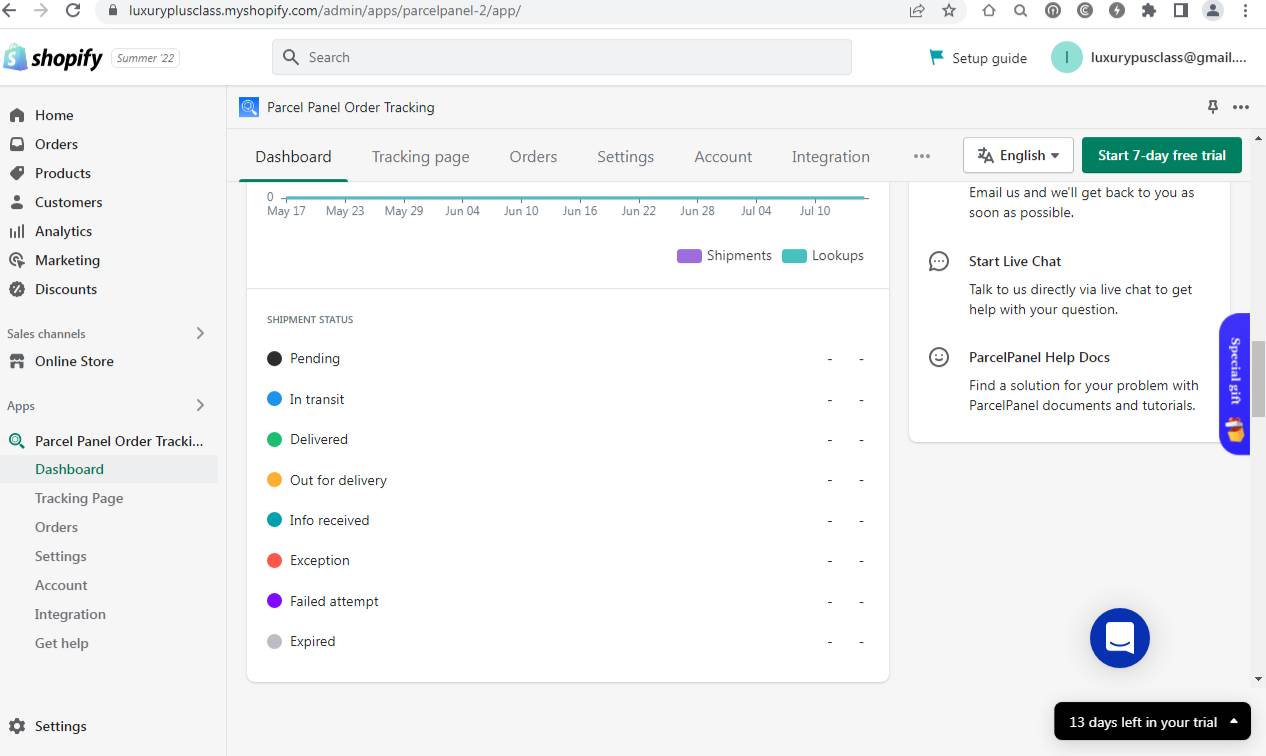Open the browser three-dot menu

tap(1245, 10)
